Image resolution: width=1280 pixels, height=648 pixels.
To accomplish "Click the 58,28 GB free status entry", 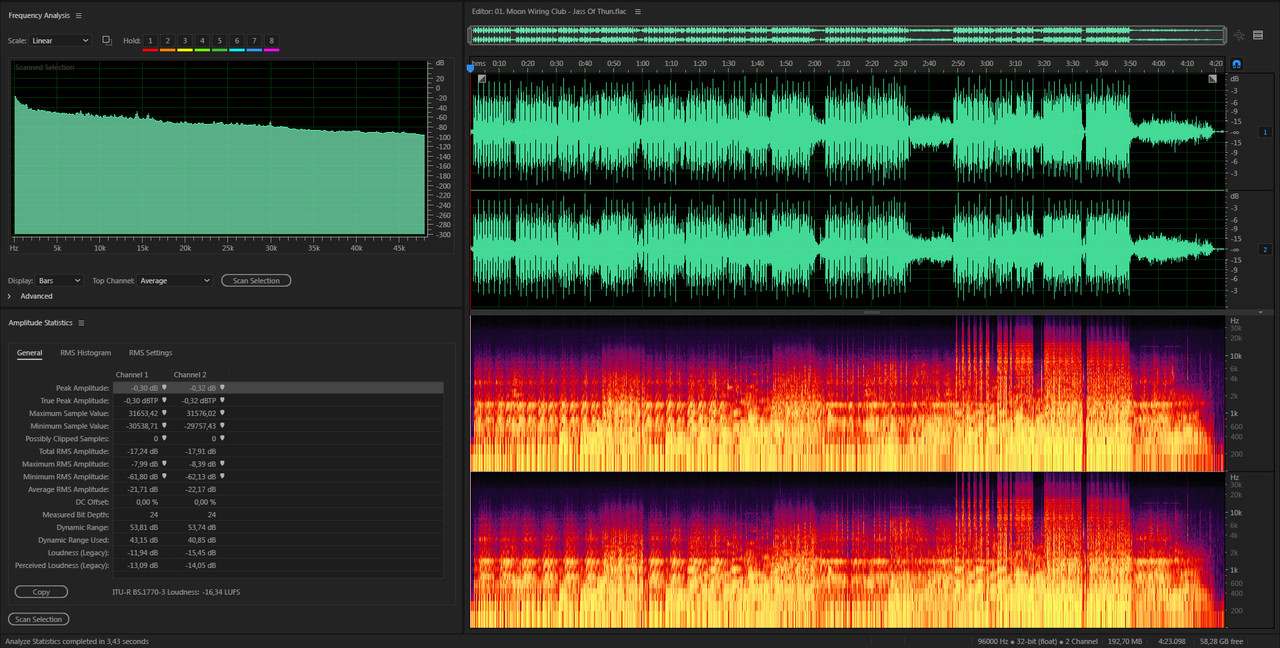I will (1221, 641).
